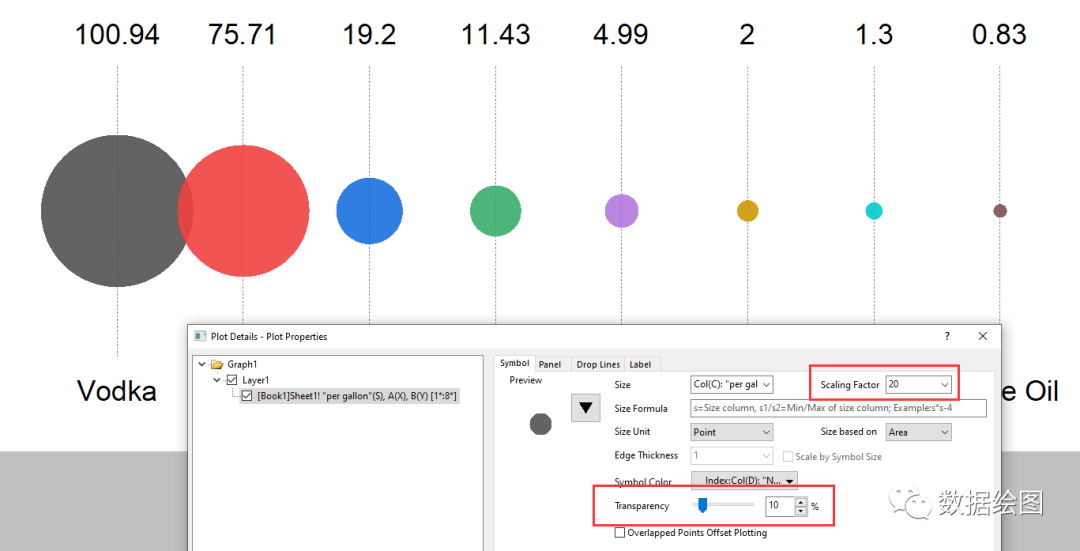Select the Graph1 folder icon in tree
The height and width of the screenshot is (551, 1080).
click(x=217, y=364)
